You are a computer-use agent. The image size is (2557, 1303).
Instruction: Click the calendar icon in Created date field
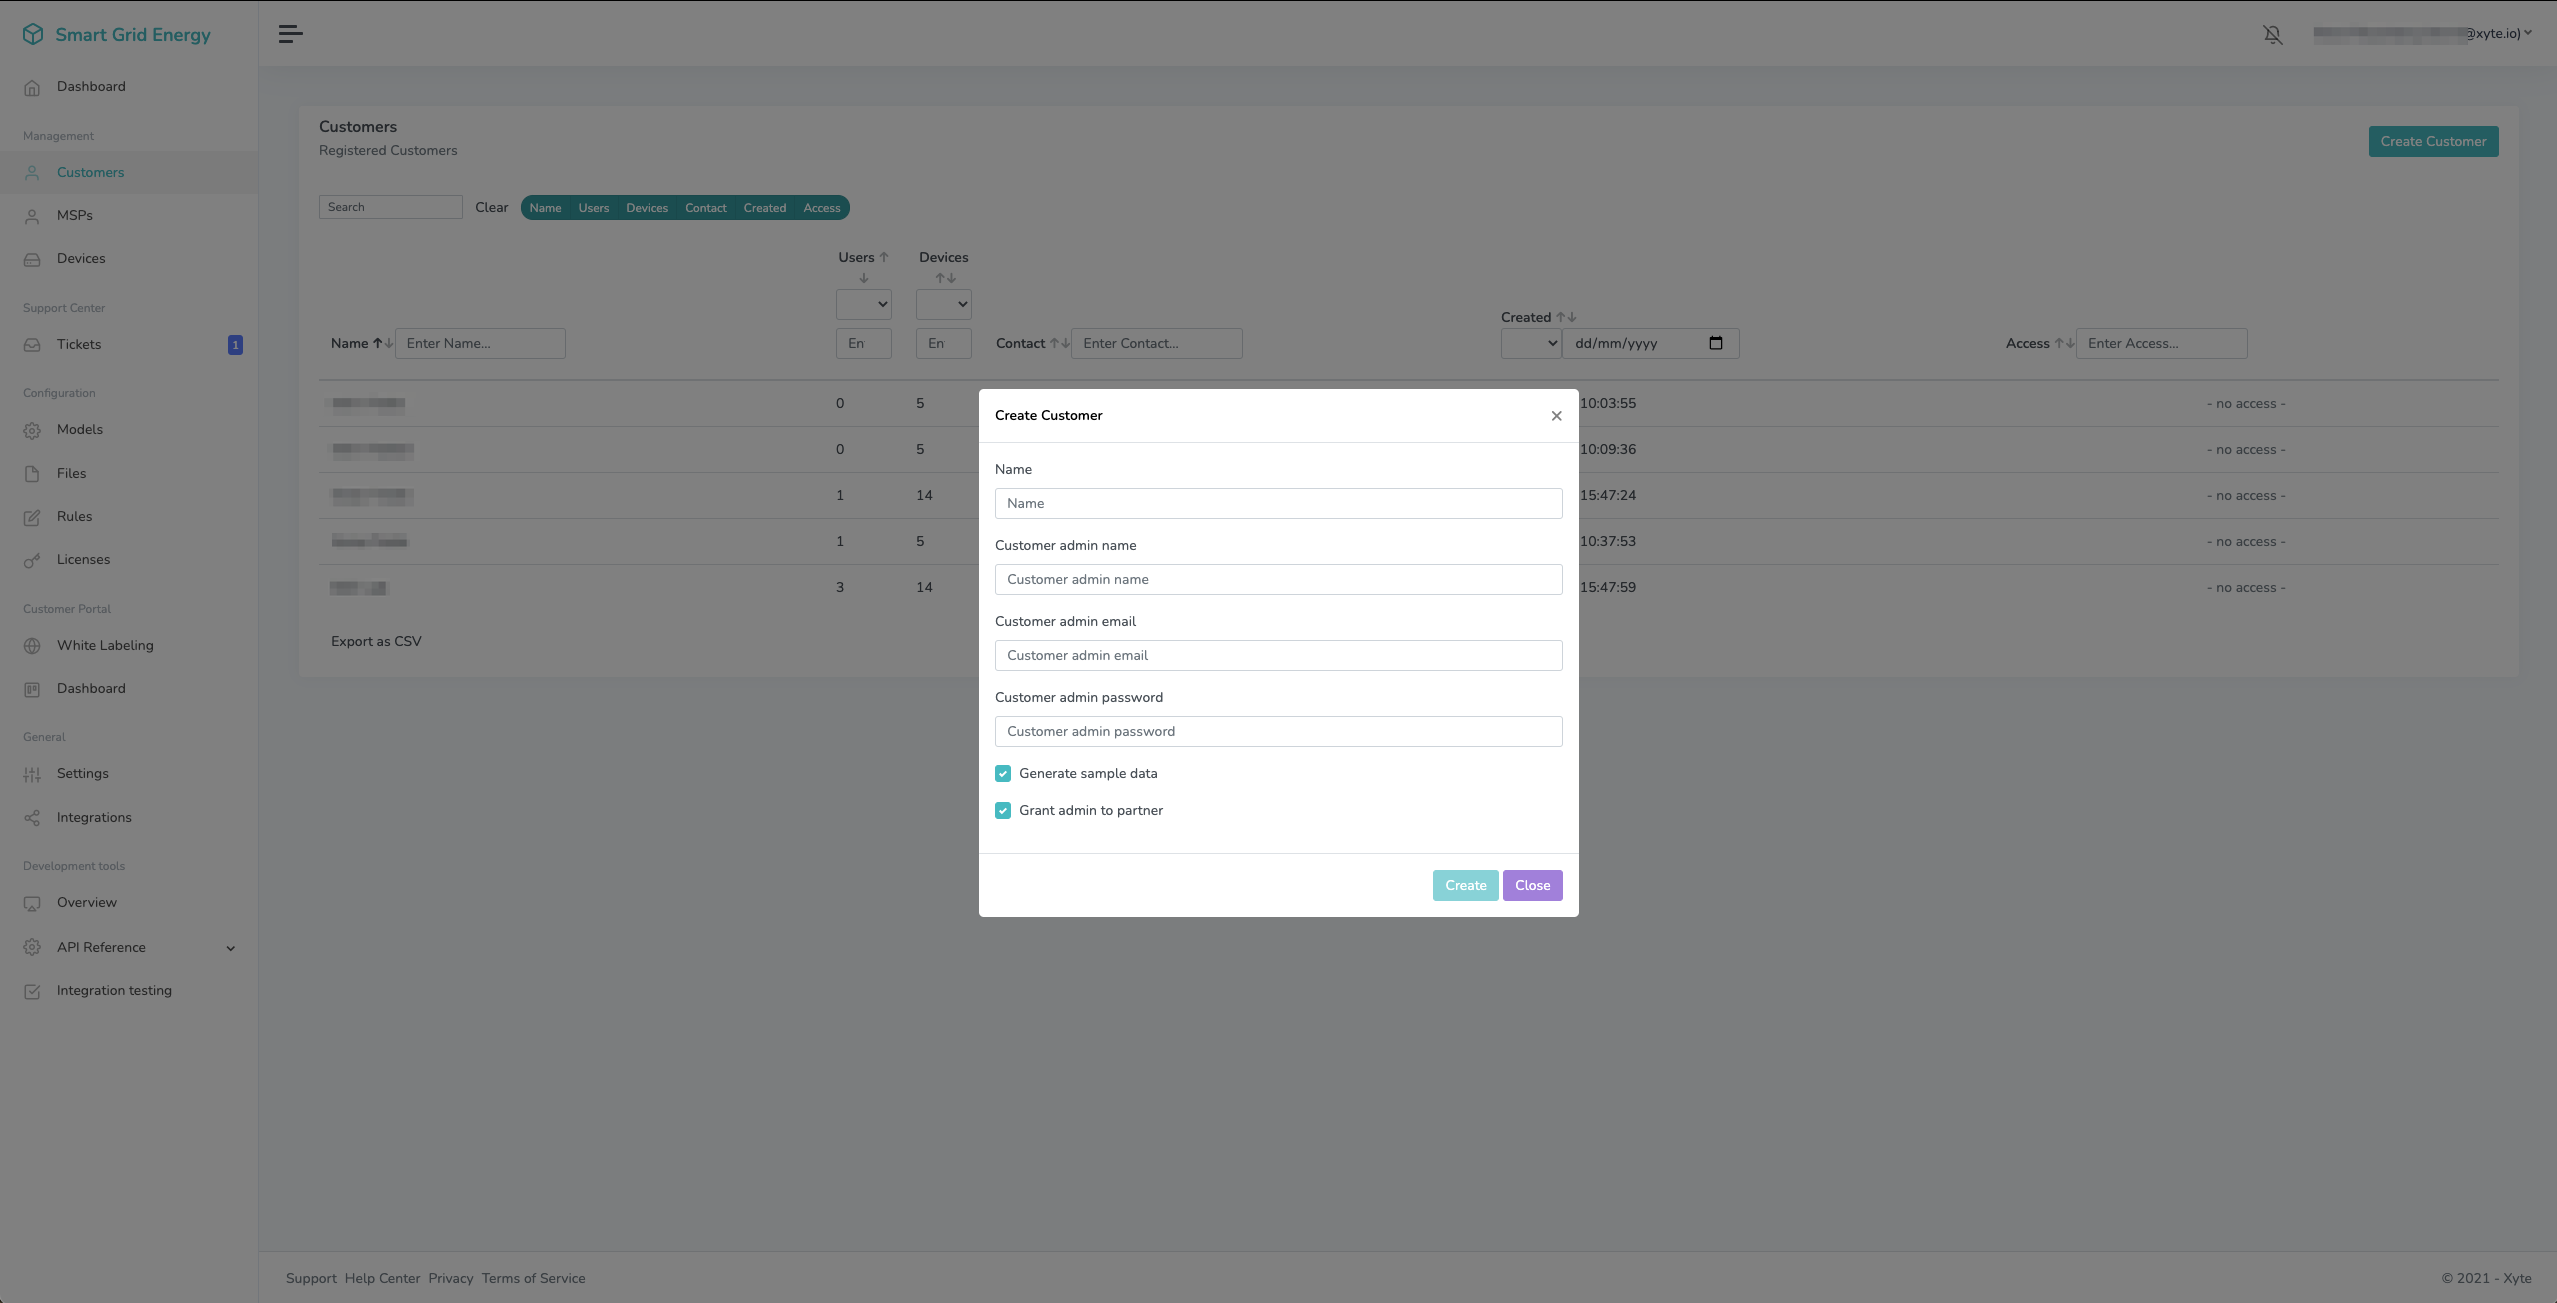(x=1716, y=343)
